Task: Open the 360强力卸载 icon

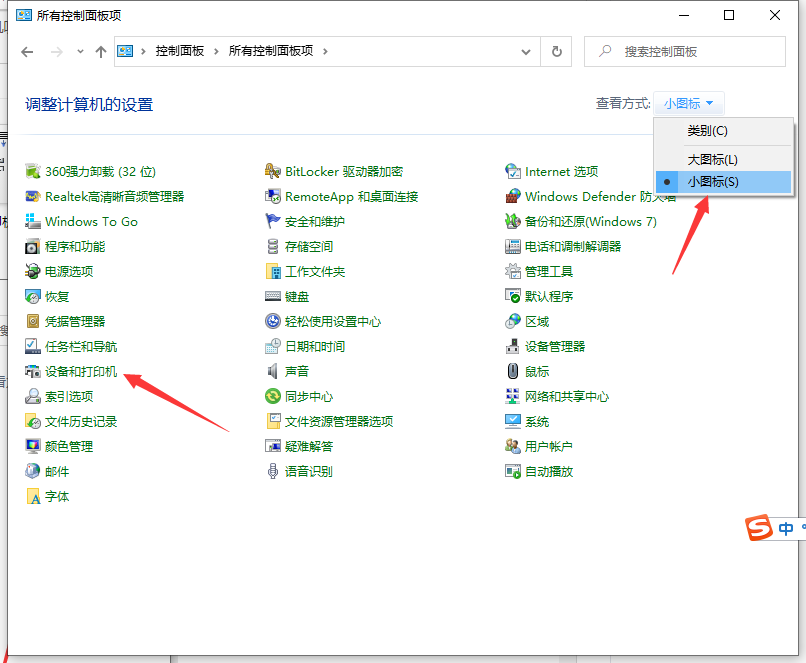Action: click(x=33, y=172)
